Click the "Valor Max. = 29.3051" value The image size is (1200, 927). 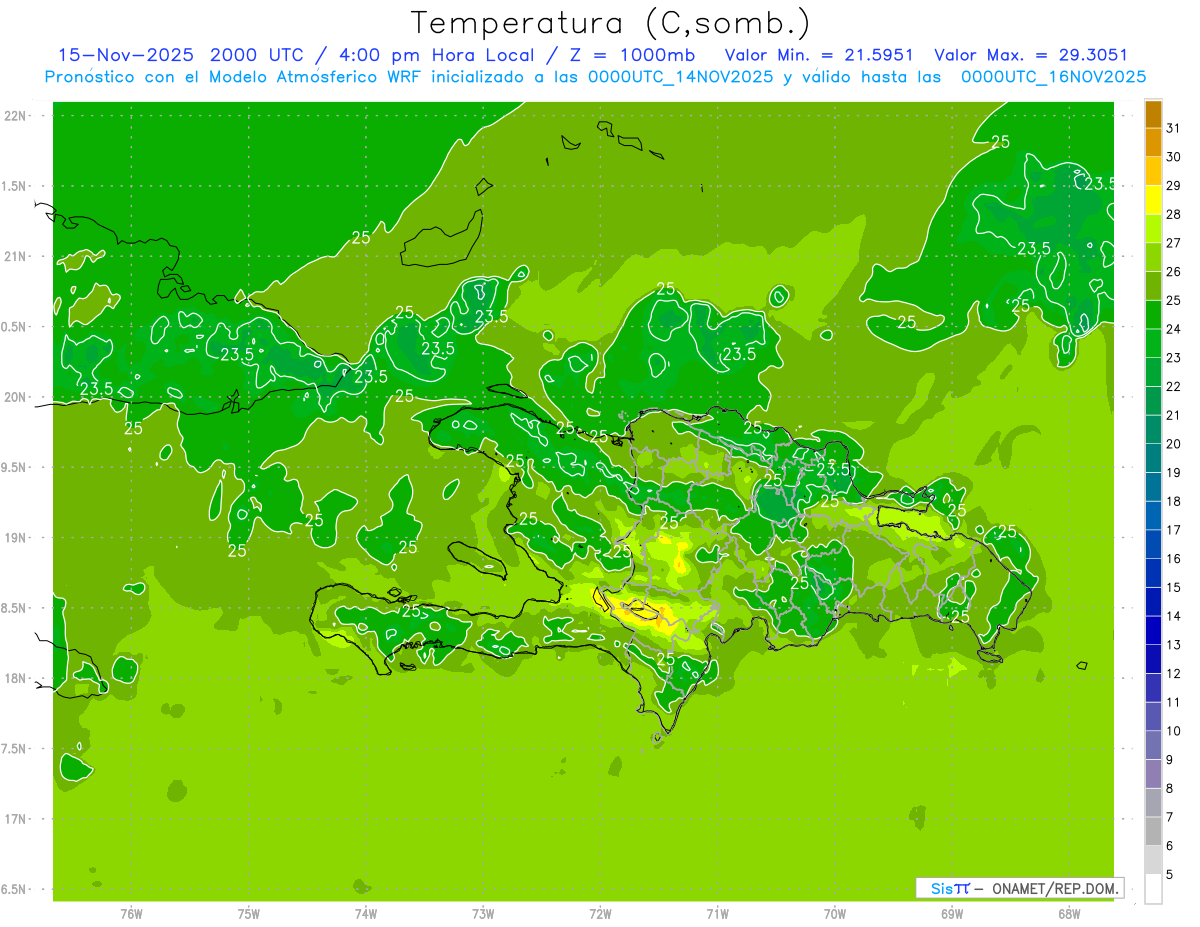click(1030, 55)
